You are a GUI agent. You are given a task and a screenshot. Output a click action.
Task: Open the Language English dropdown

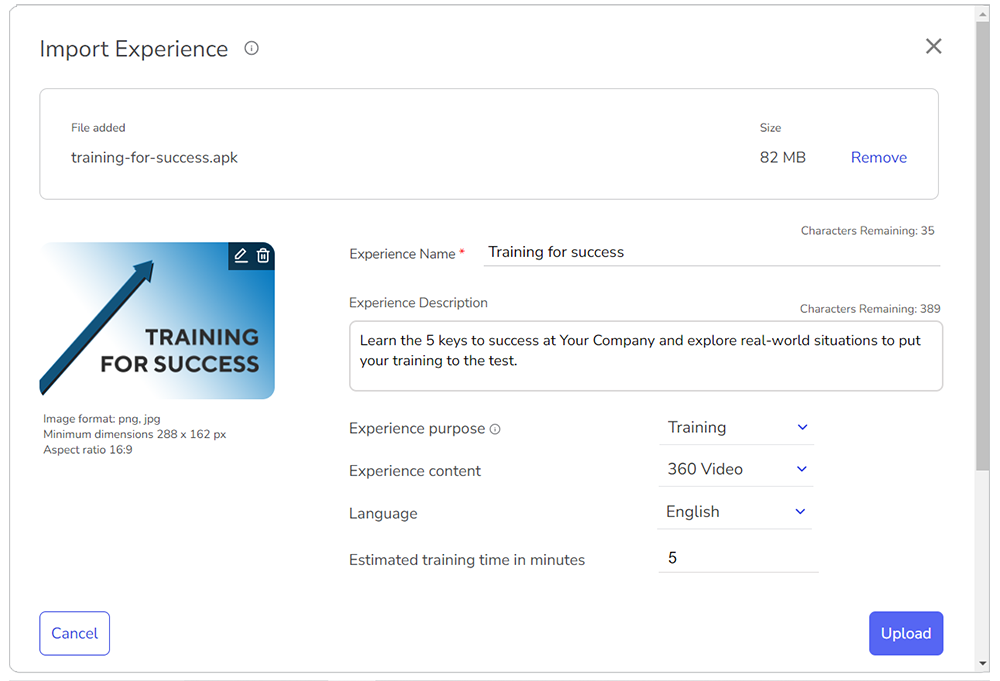[x=735, y=511]
